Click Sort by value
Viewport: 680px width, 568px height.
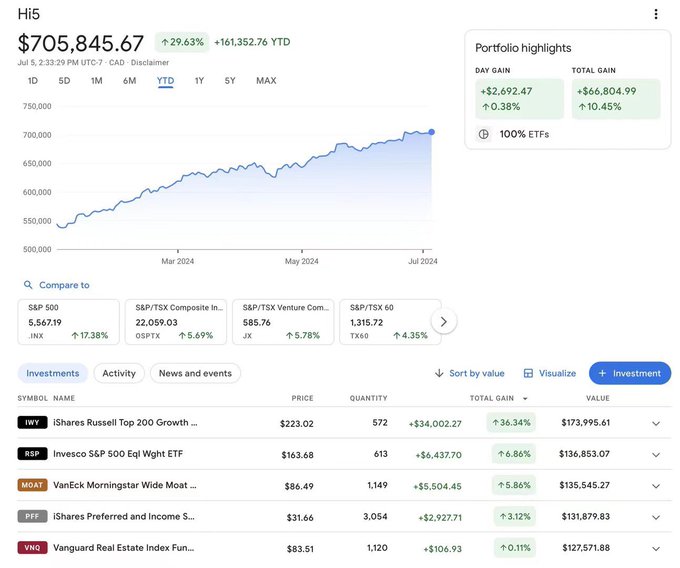coord(477,373)
